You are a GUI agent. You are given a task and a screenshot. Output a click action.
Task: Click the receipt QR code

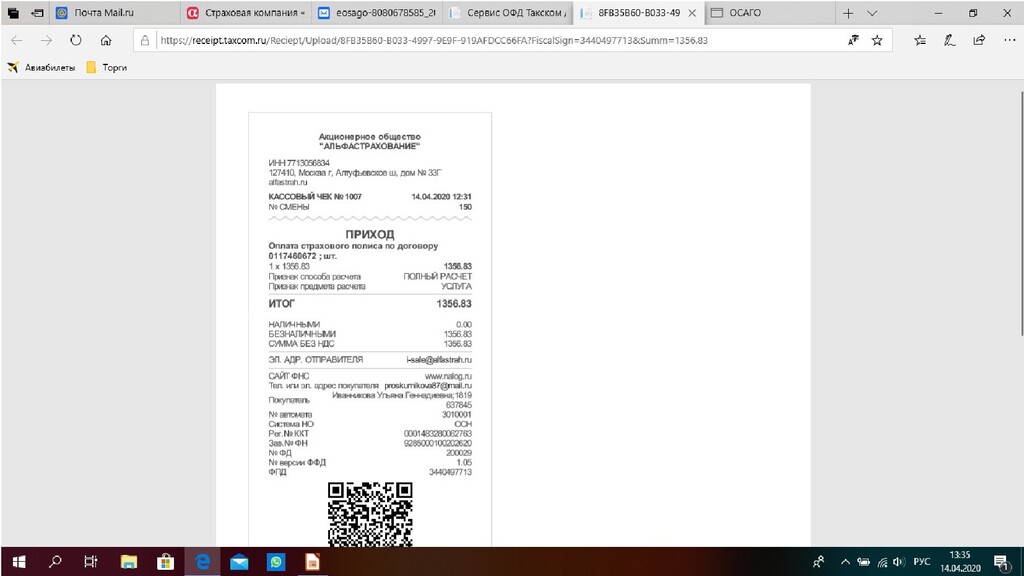(370, 514)
